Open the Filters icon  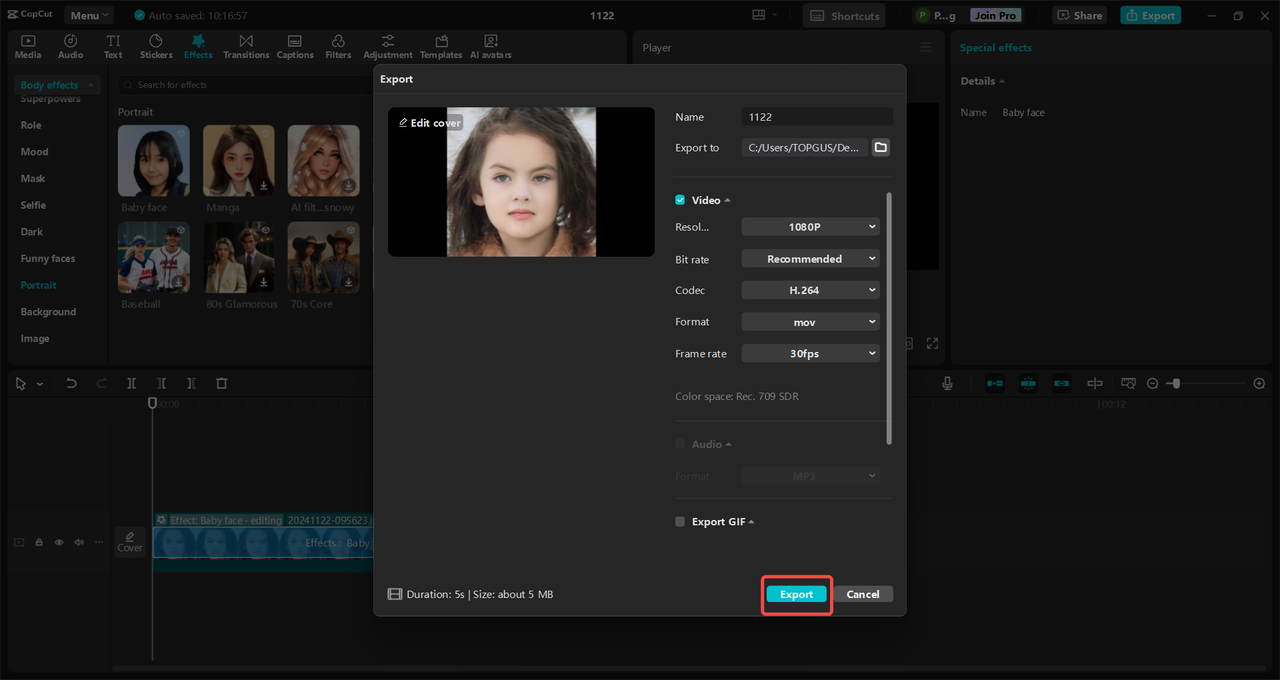[338, 46]
